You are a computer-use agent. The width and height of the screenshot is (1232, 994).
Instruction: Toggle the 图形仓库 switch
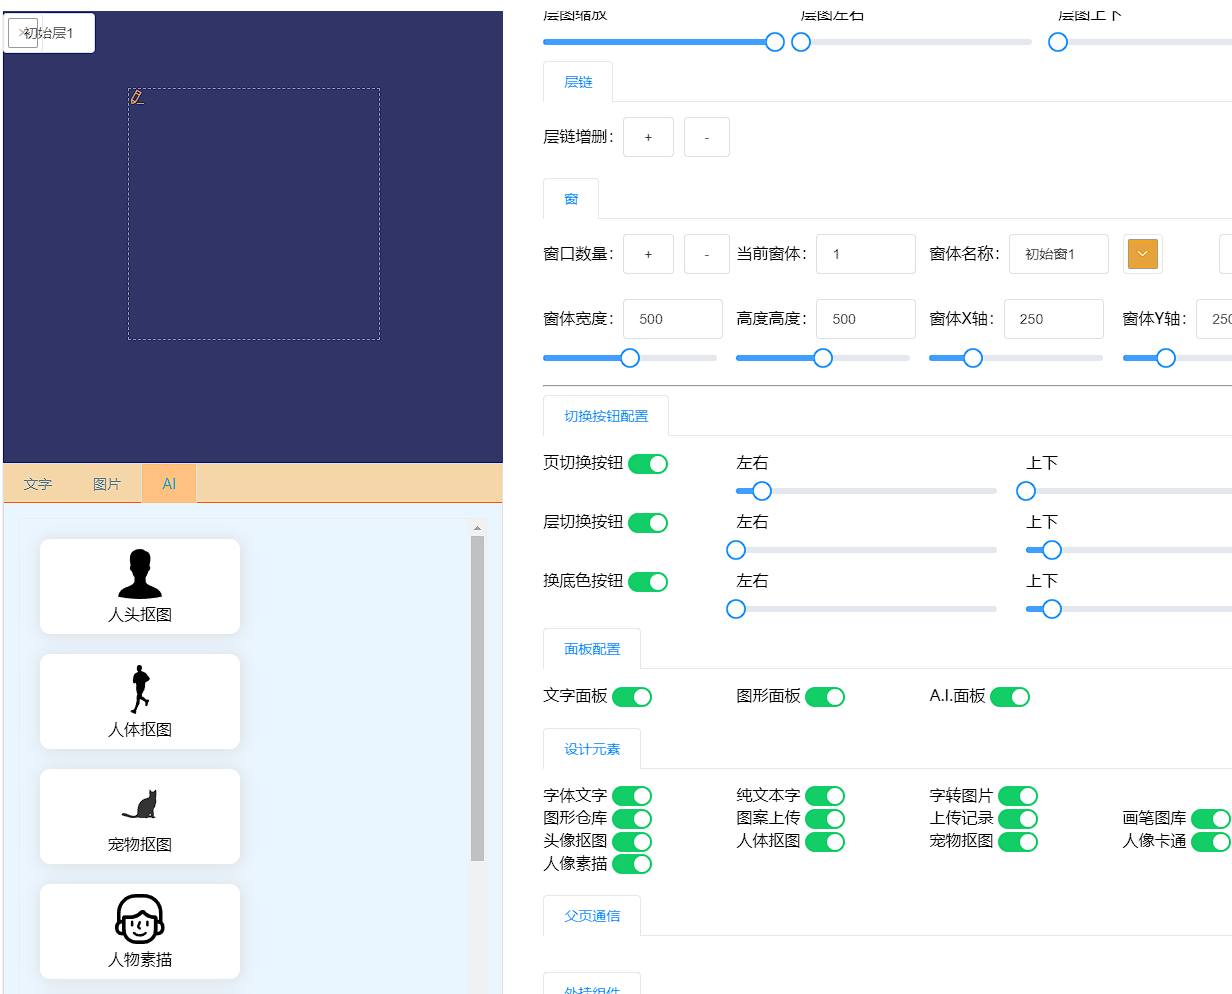click(x=632, y=819)
